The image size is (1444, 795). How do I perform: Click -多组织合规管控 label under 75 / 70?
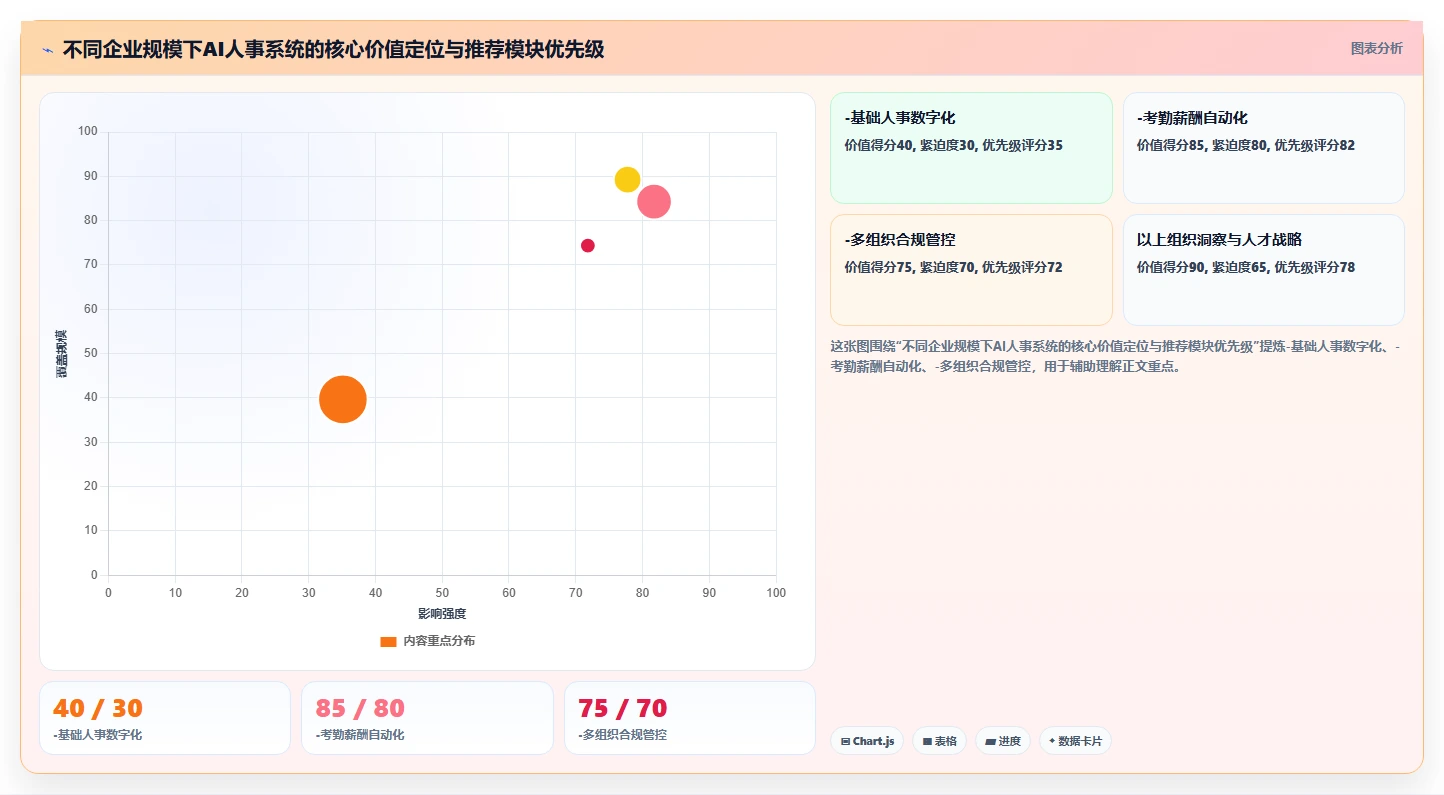pyautogui.click(x=622, y=735)
